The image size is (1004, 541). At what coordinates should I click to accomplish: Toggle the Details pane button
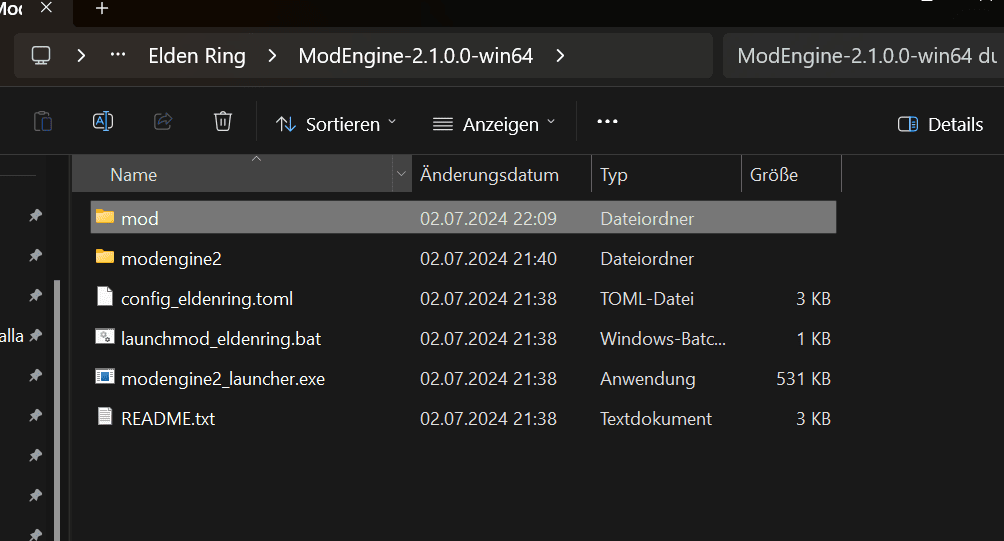[940, 124]
